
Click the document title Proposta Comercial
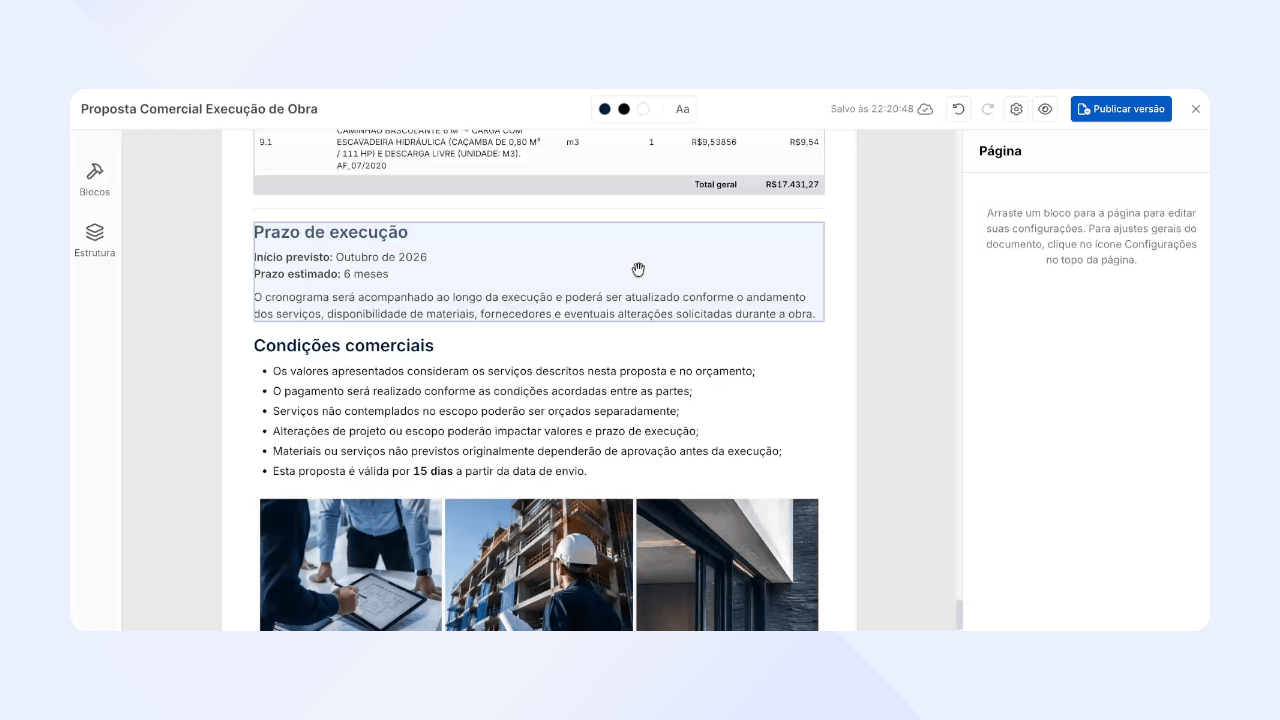point(199,109)
